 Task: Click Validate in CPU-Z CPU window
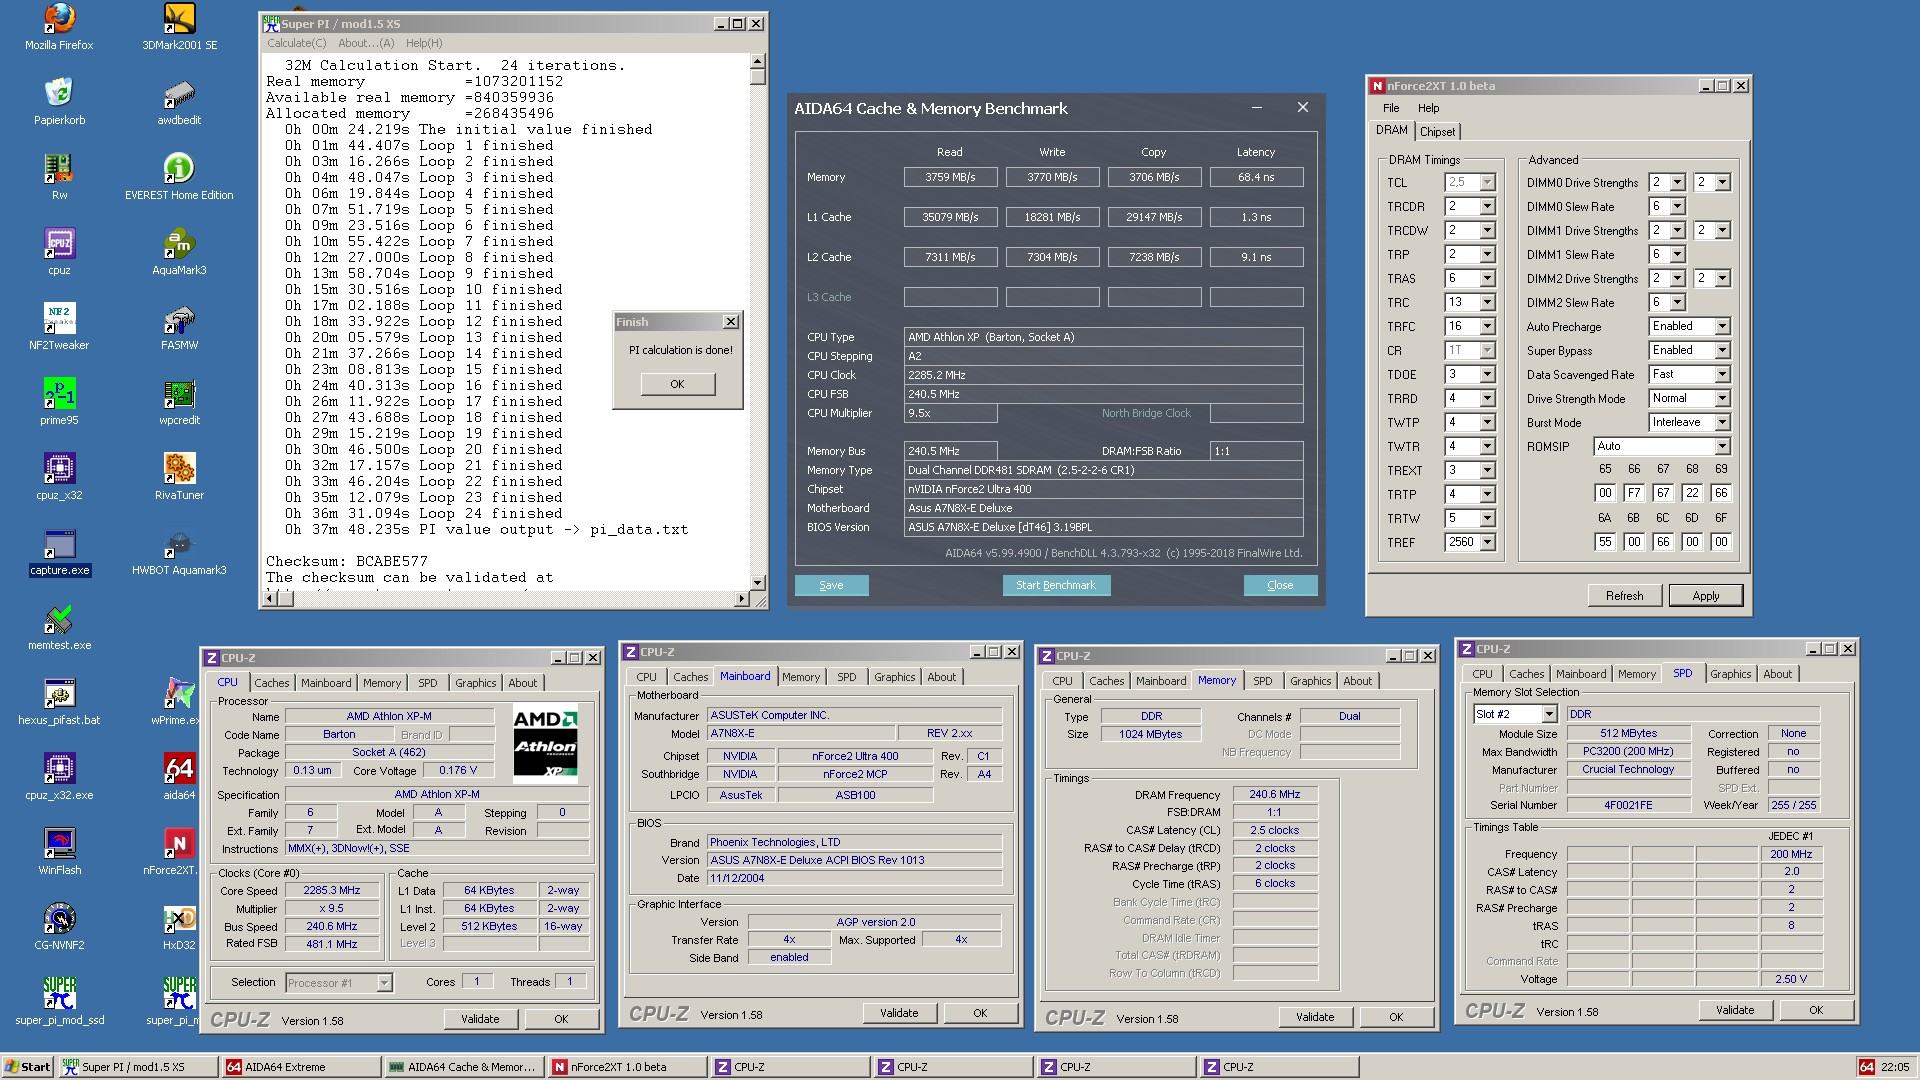click(x=480, y=1019)
